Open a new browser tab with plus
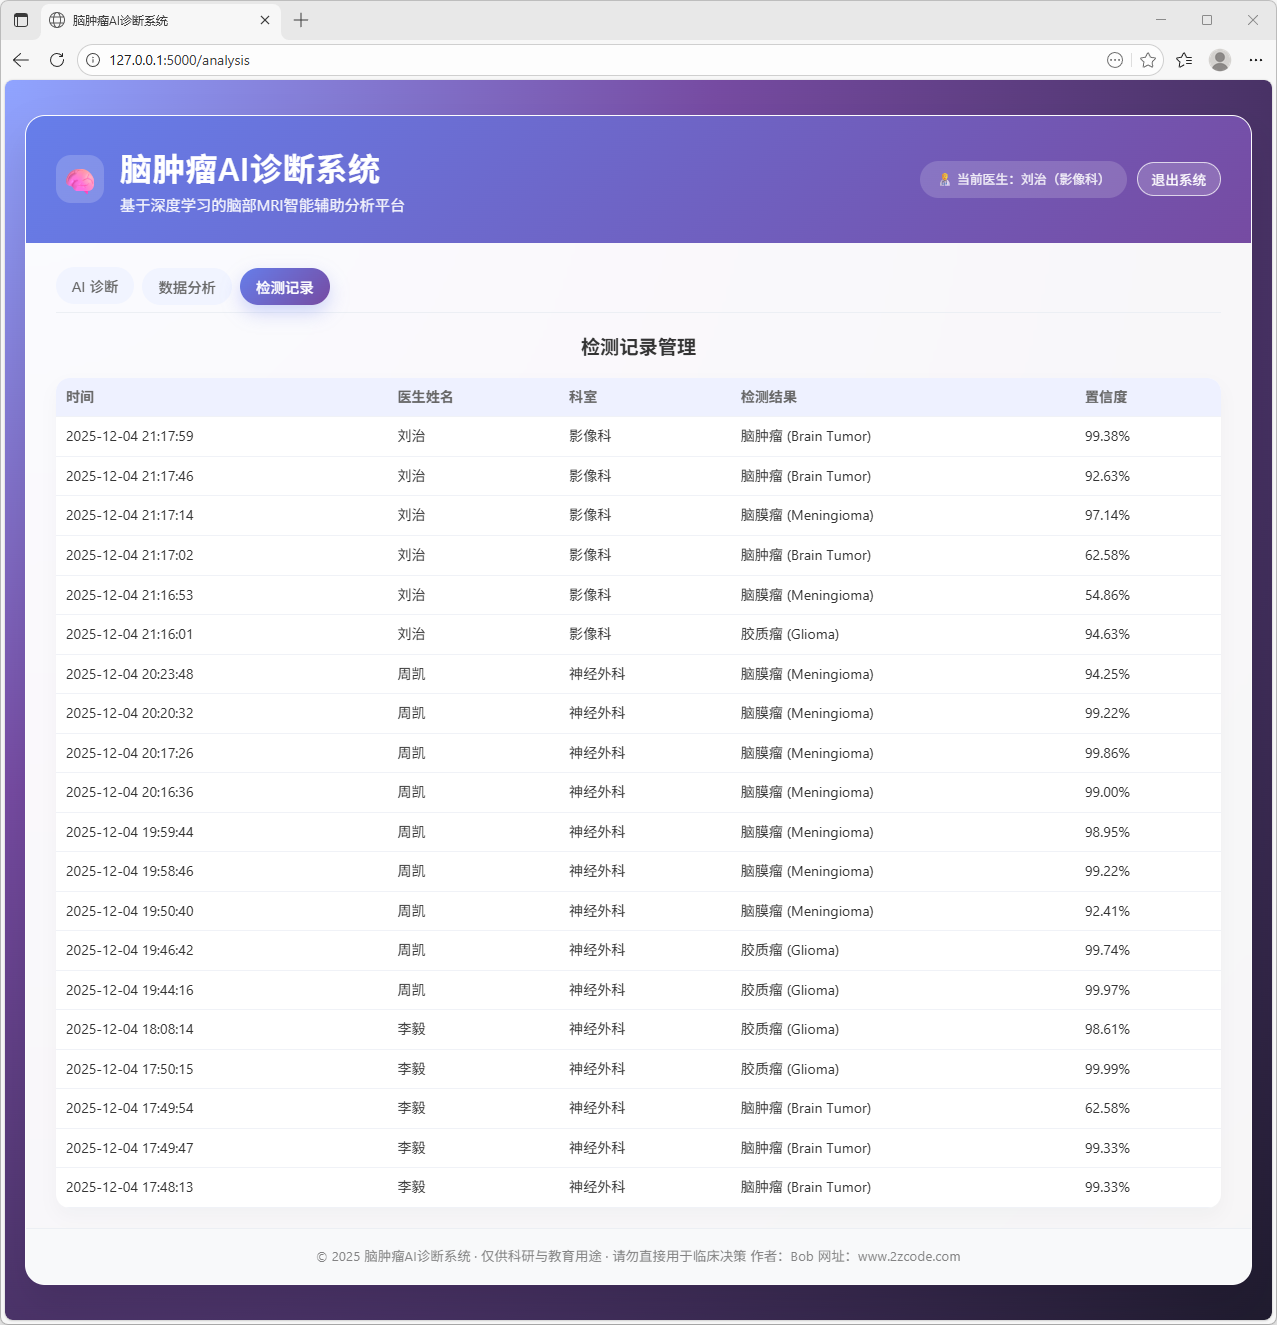1277x1325 pixels. (301, 20)
